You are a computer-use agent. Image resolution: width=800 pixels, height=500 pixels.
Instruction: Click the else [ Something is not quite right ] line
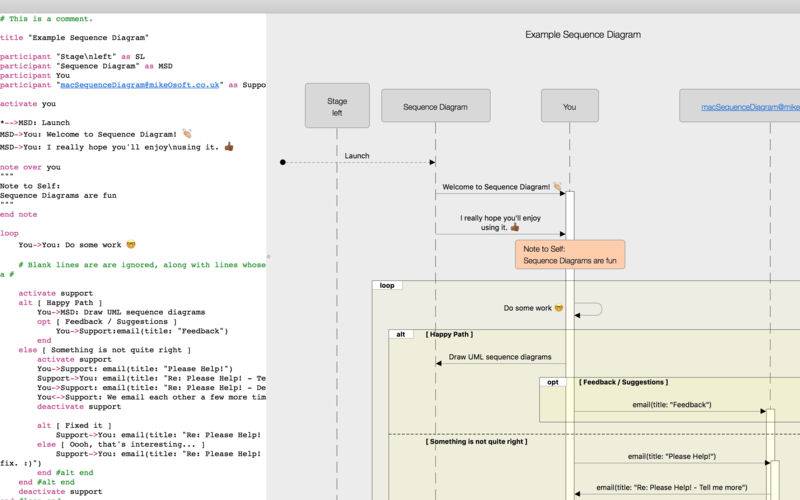pyautogui.click(x=105, y=350)
